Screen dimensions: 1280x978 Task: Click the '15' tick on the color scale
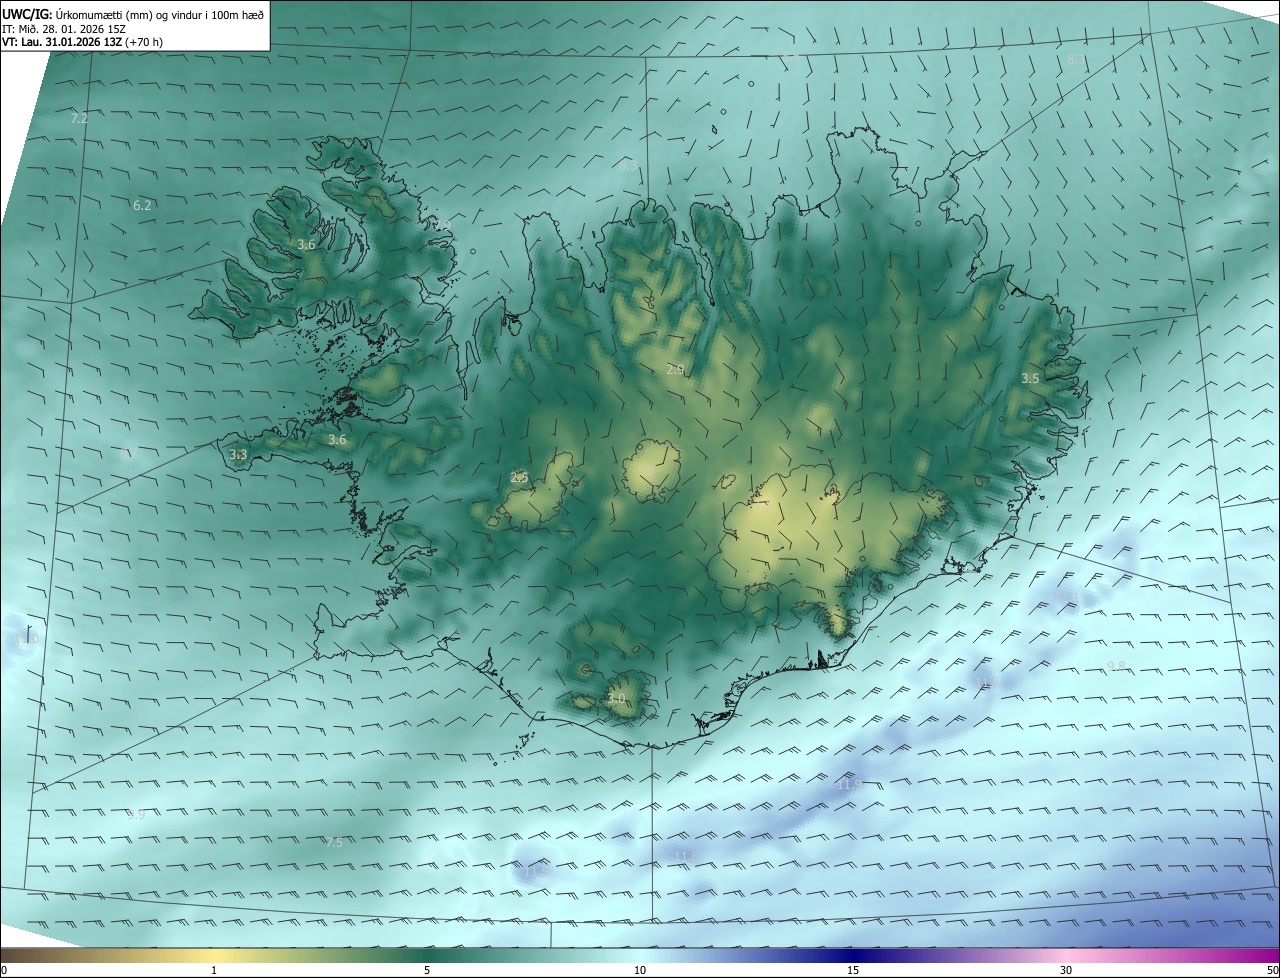pos(853,970)
